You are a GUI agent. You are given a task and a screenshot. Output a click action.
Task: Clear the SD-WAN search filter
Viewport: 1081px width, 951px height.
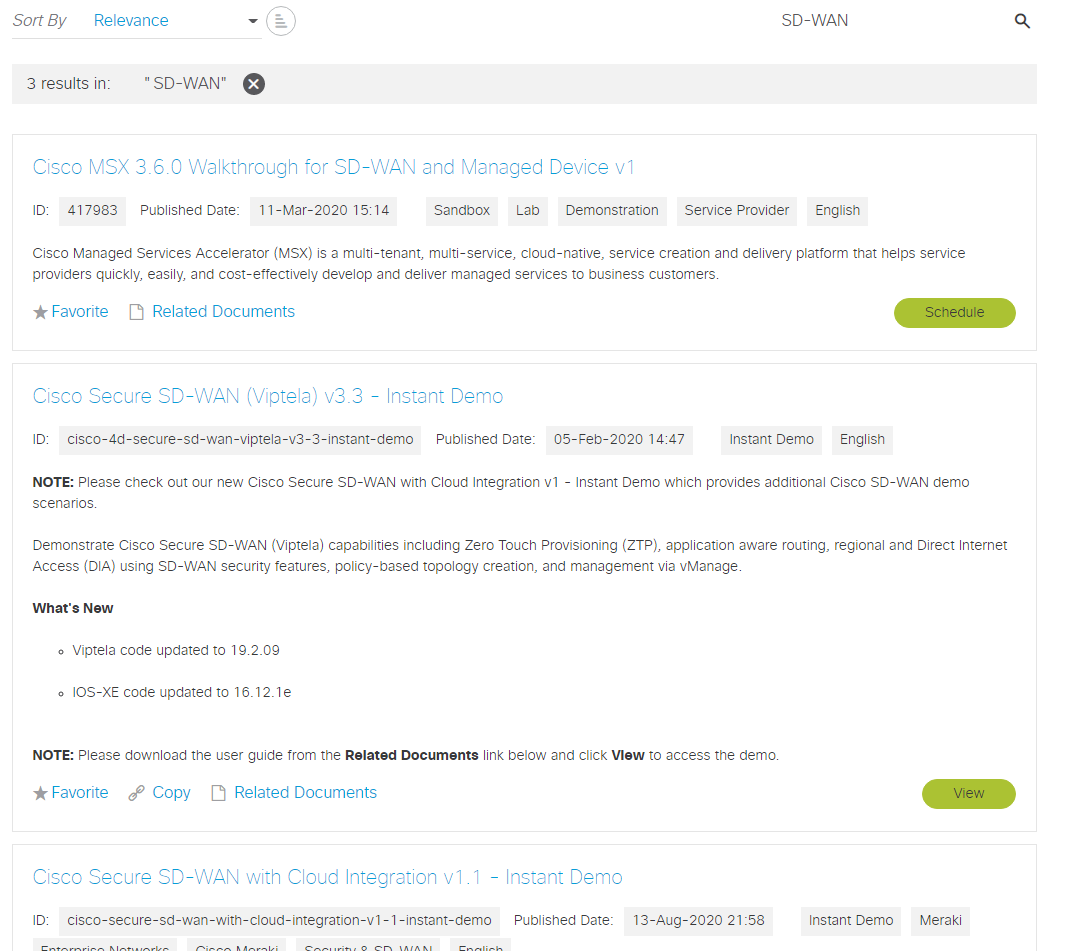coord(254,84)
